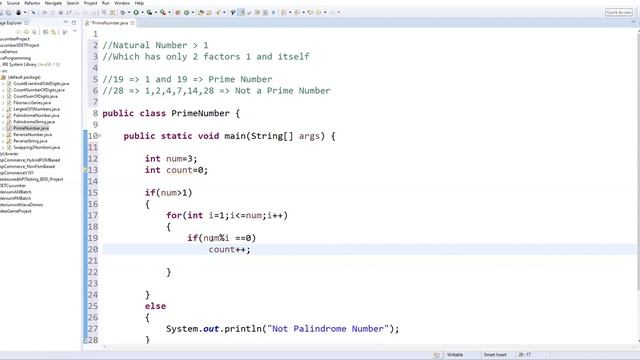
Task: Select the JRE System Library node
Action: click(x=31, y=64)
